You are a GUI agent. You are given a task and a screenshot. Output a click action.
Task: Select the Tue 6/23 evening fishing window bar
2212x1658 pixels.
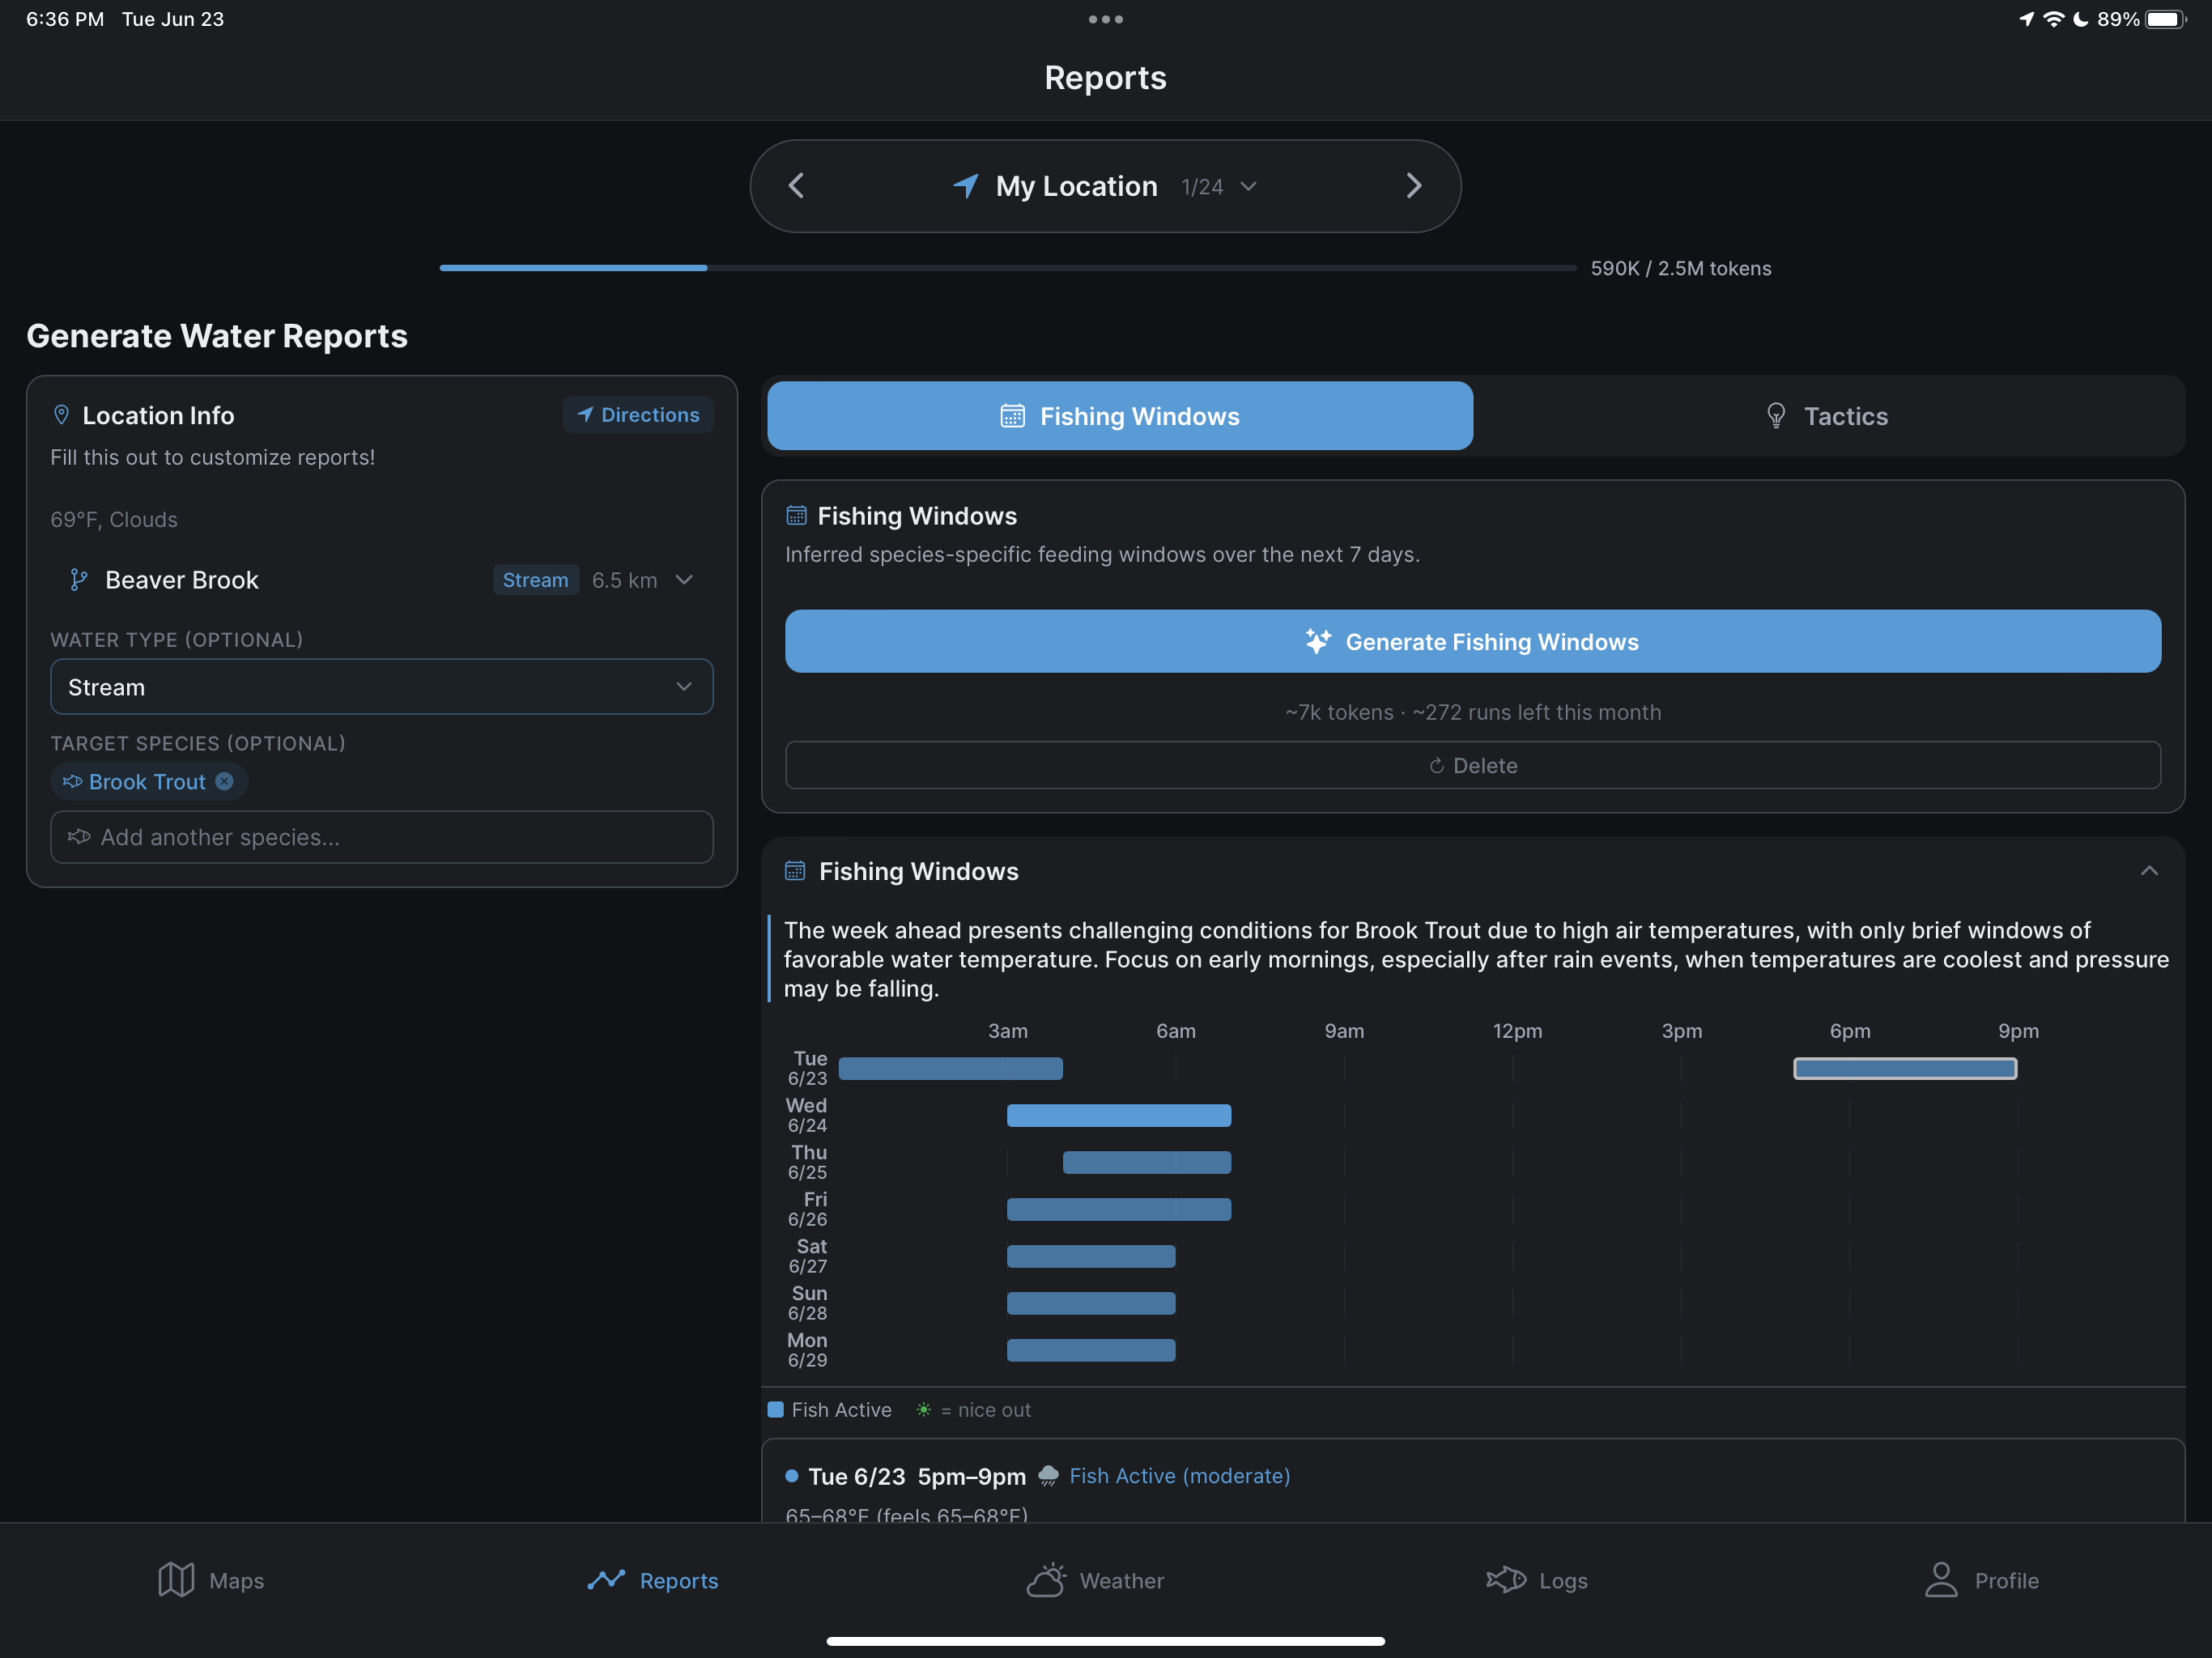pos(1905,1068)
